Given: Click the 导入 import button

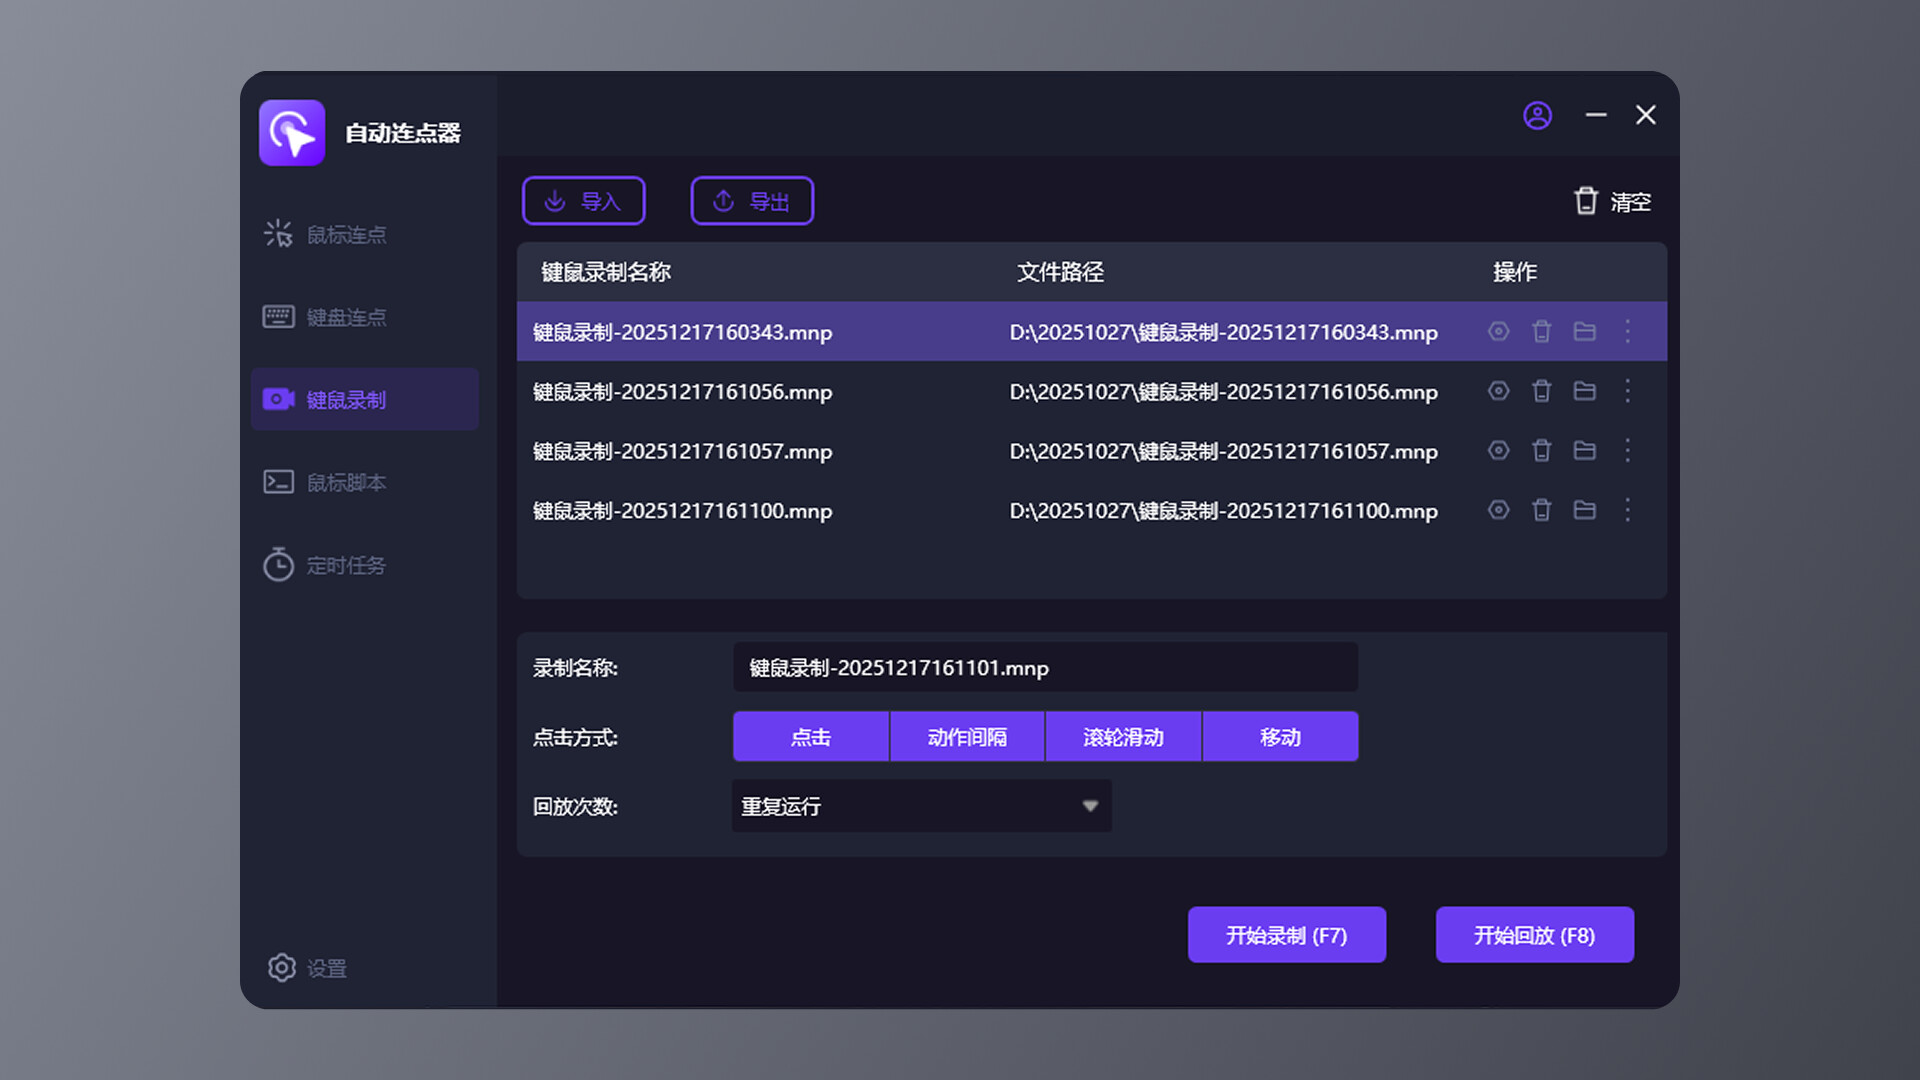Looking at the screenshot, I should click(584, 201).
